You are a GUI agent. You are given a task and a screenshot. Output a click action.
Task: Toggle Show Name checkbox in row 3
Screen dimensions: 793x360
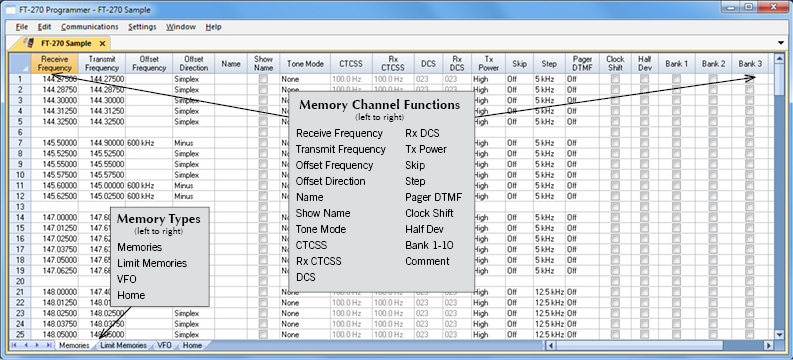coord(263,100)
